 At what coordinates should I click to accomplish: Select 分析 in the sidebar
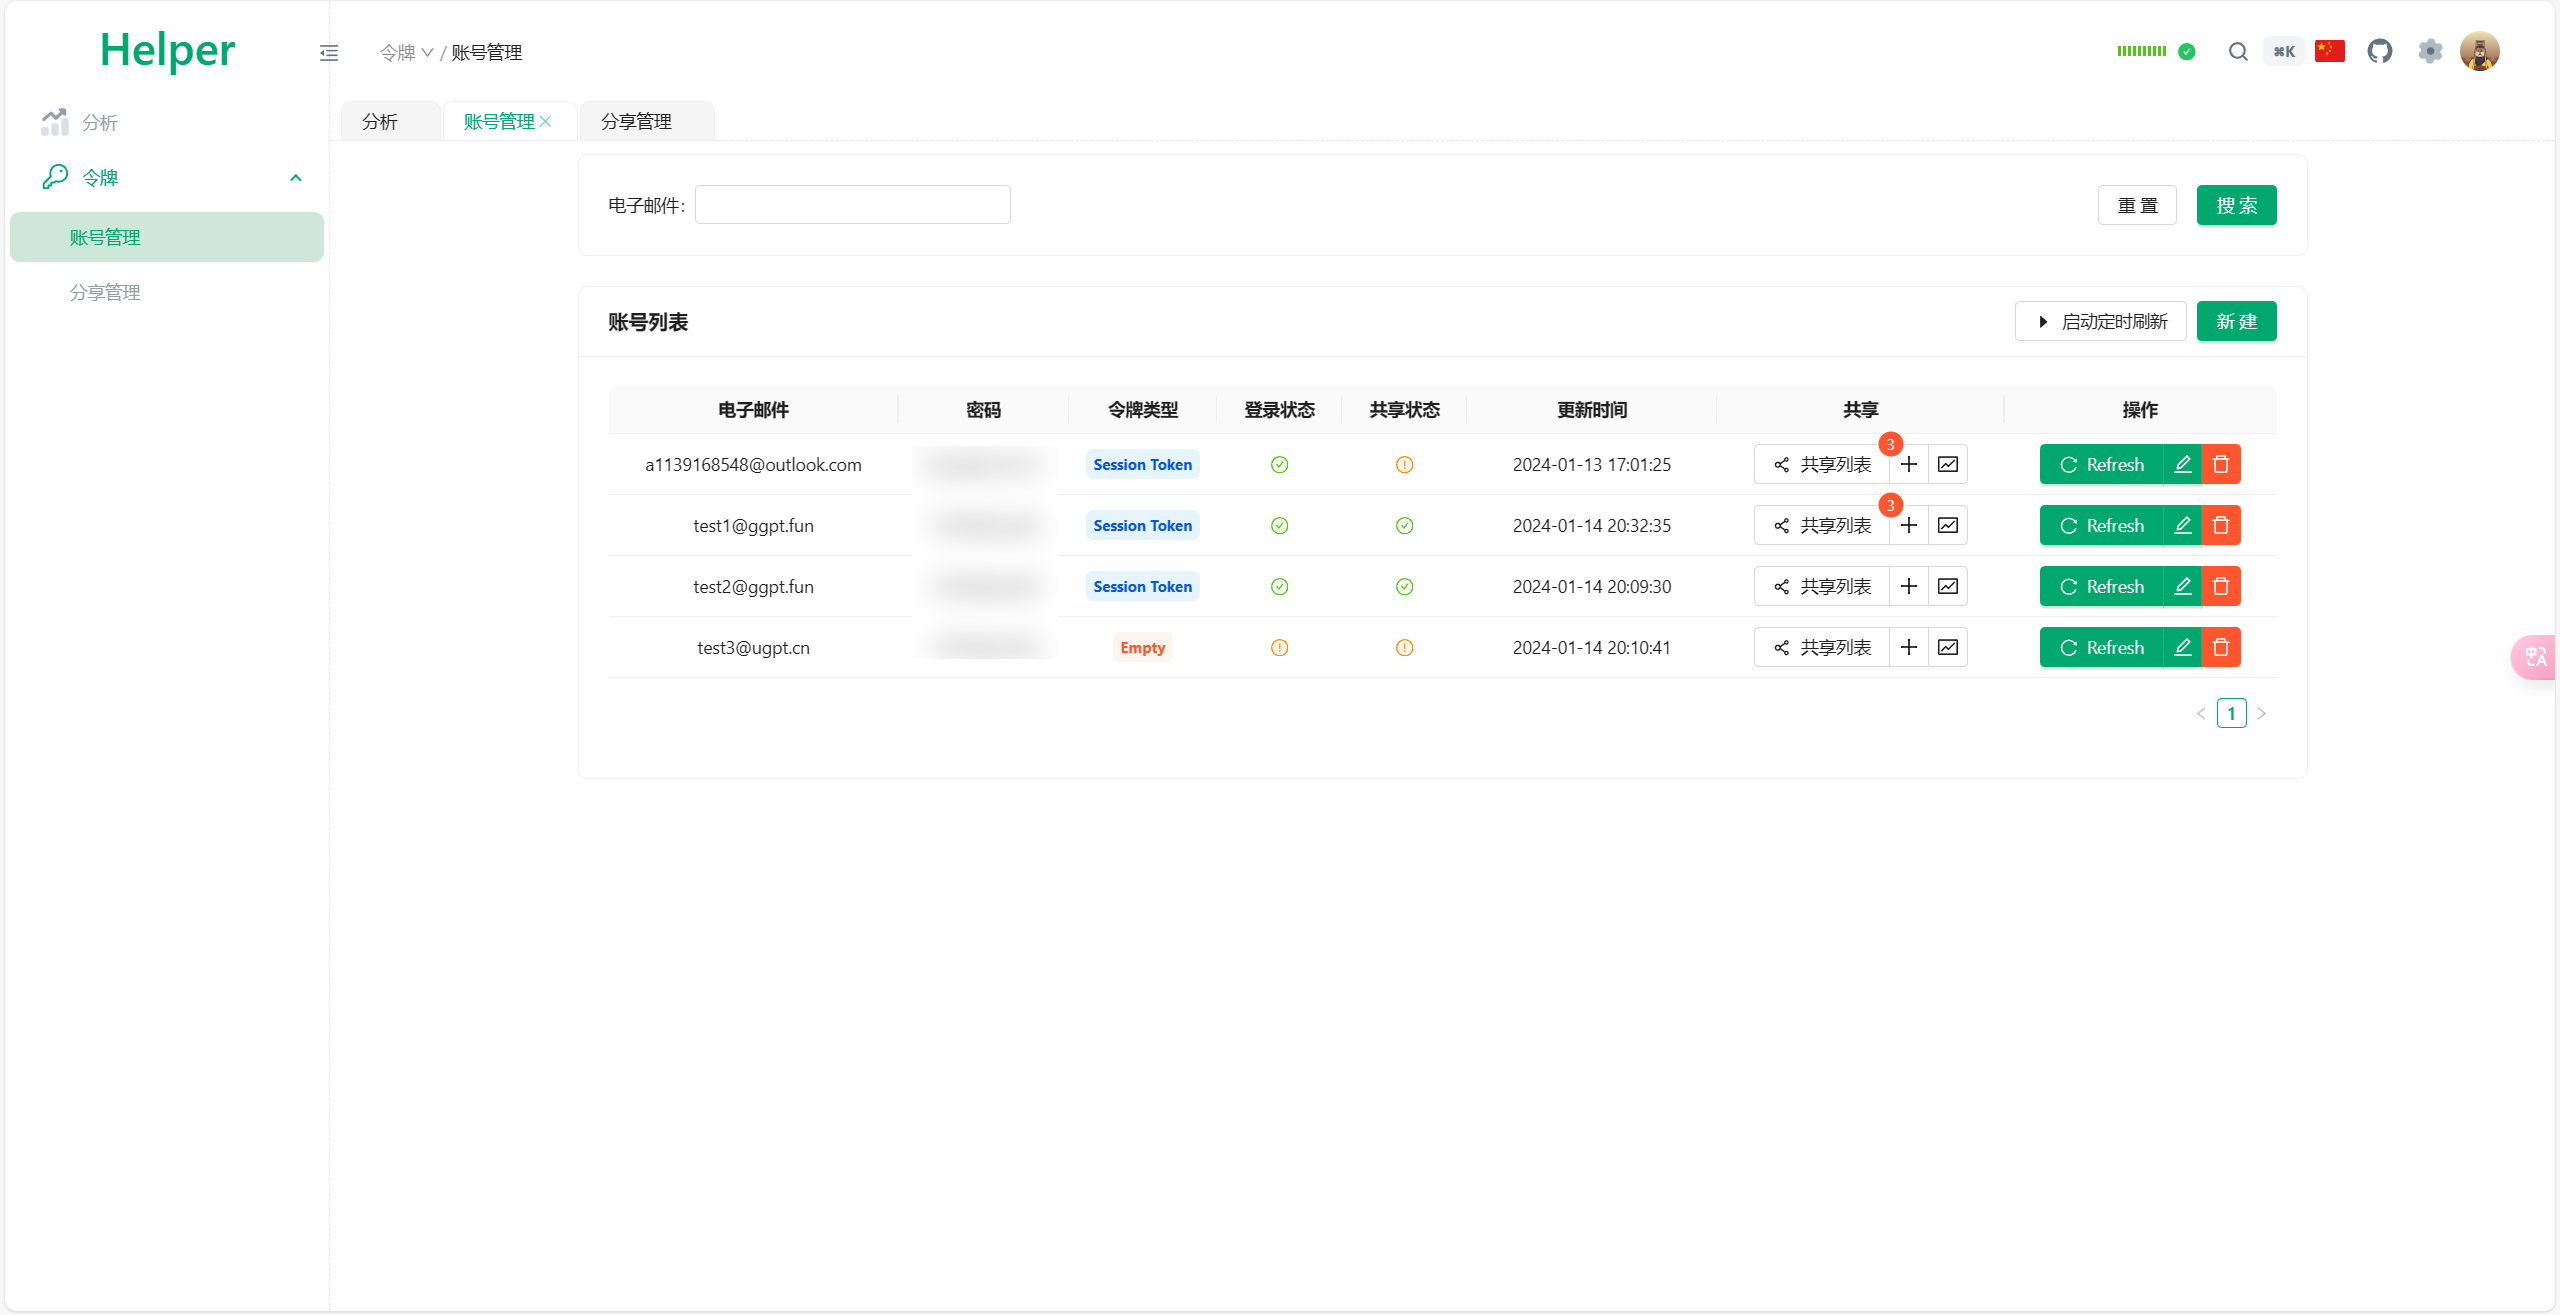click(99, 122)
